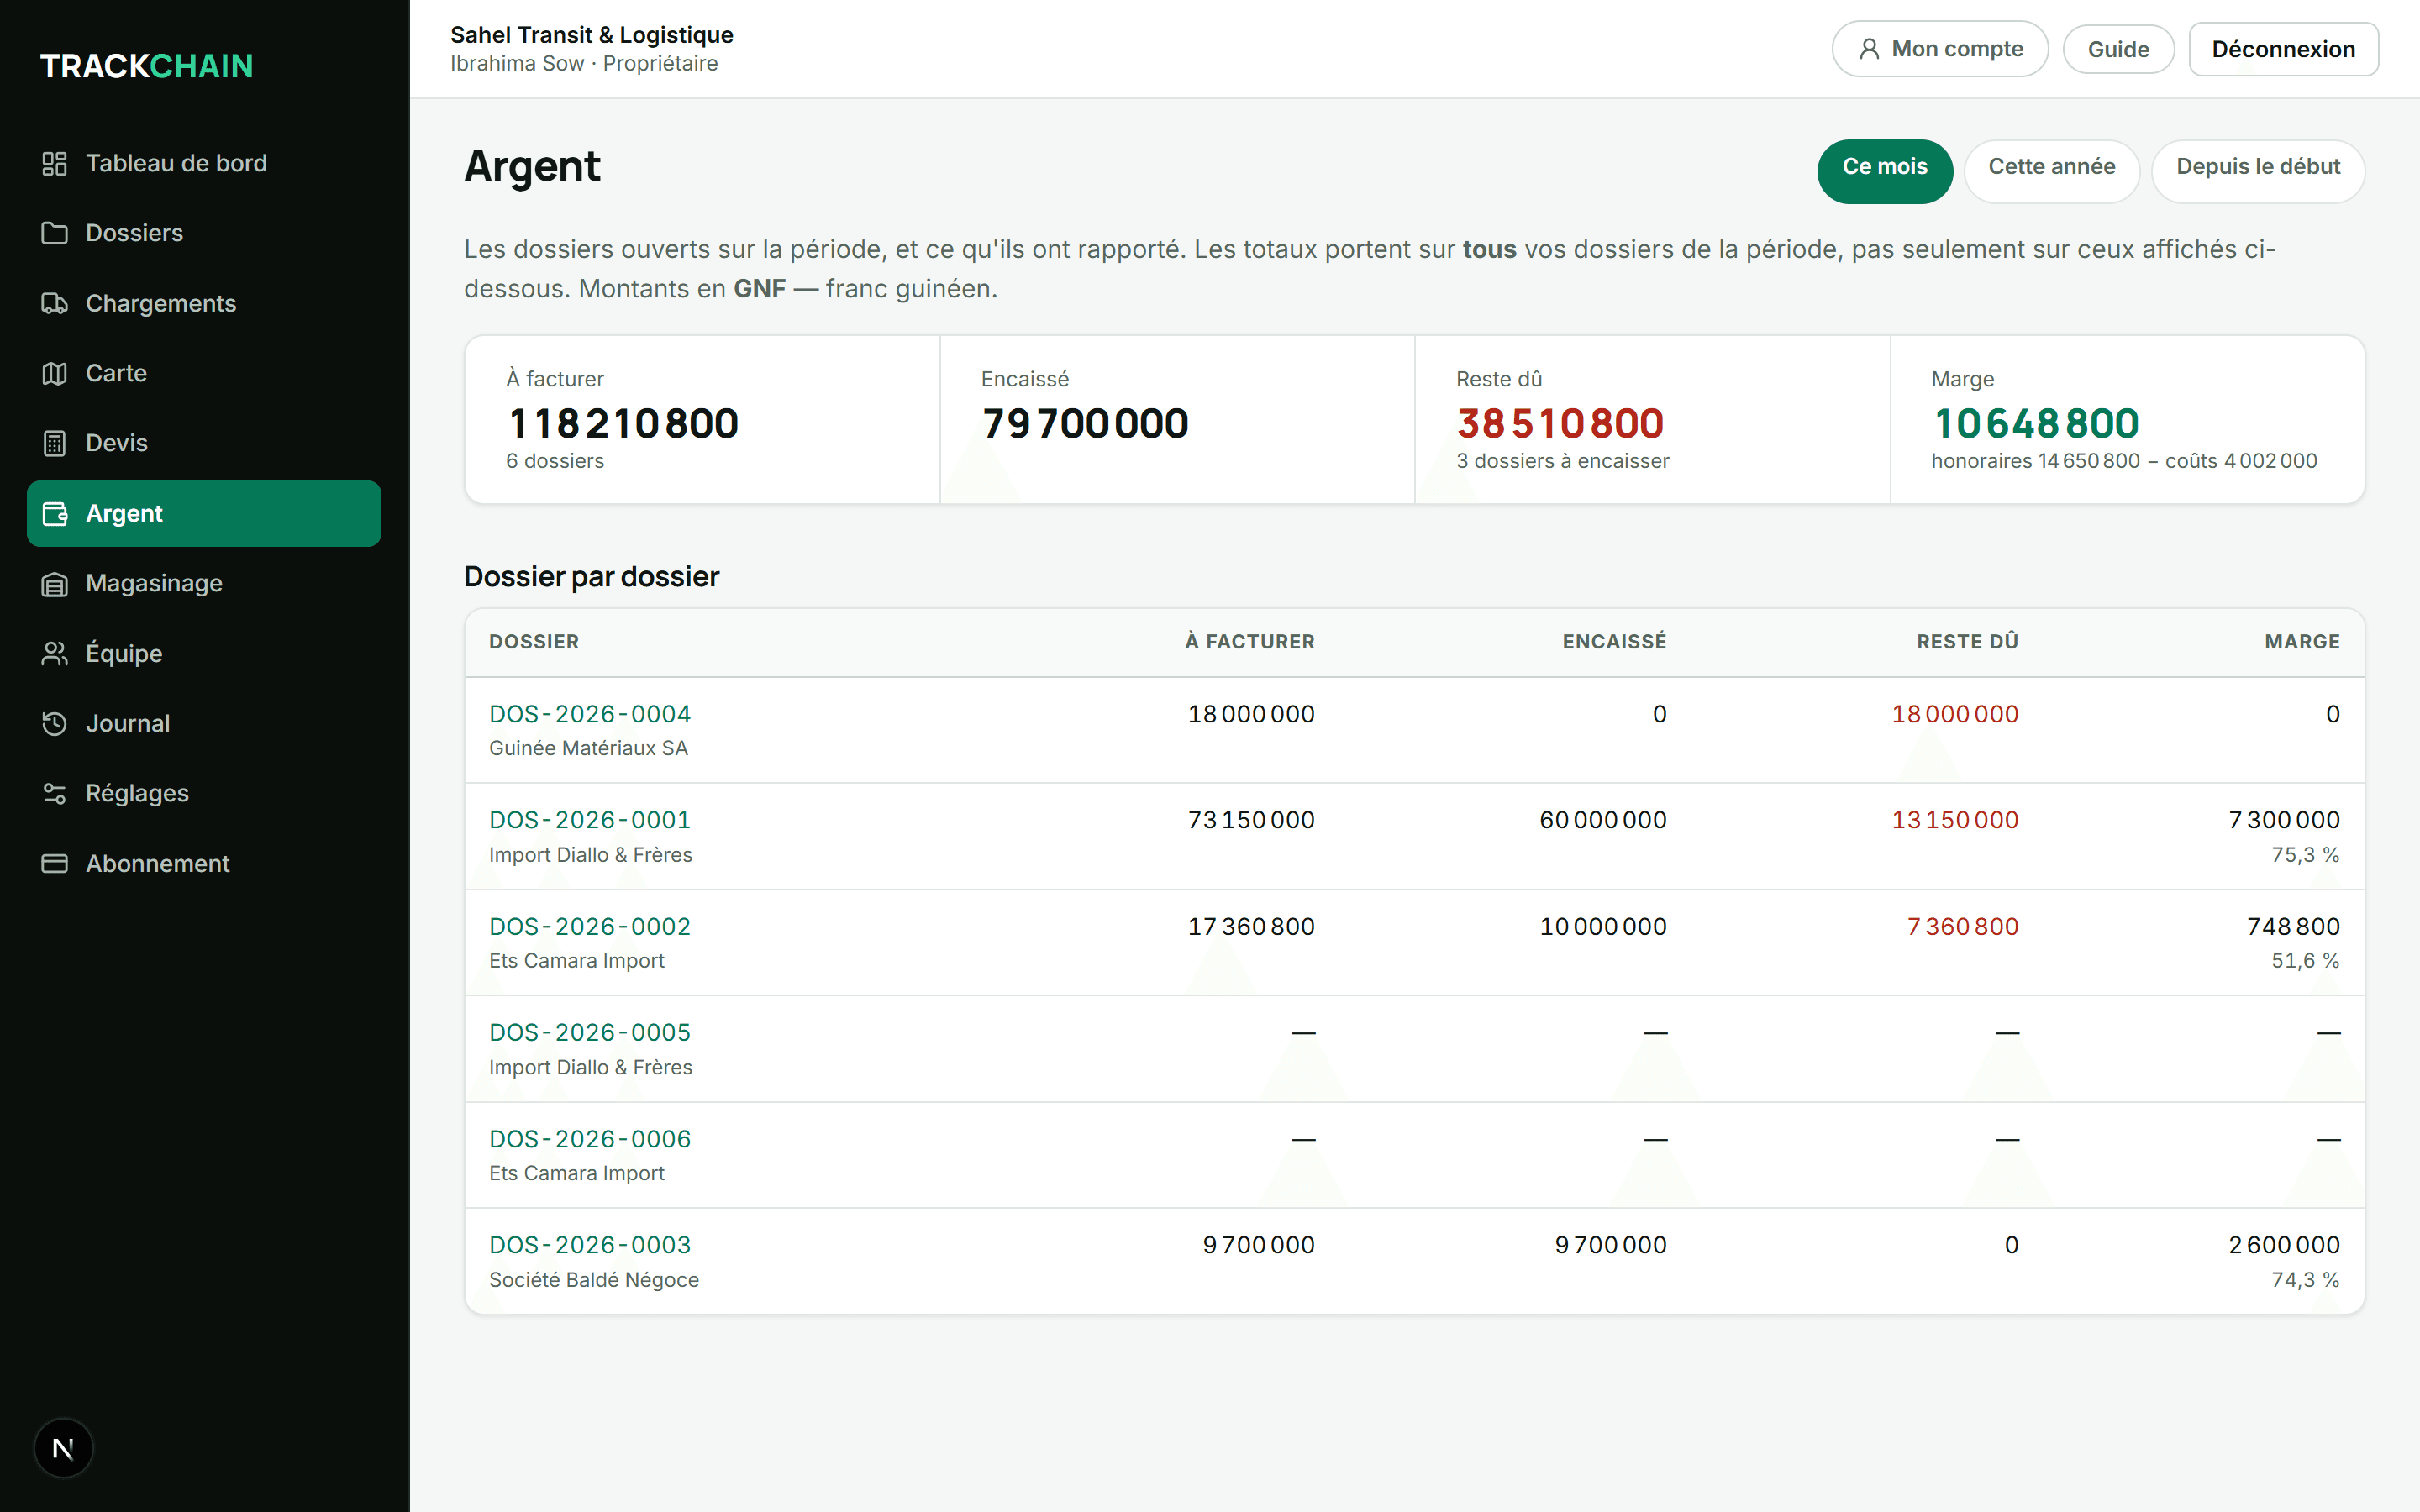The width and height of the screenshot is (2420, 1512).
Task: Click the Magasinage warehouse icon
Action: point(54,583)
